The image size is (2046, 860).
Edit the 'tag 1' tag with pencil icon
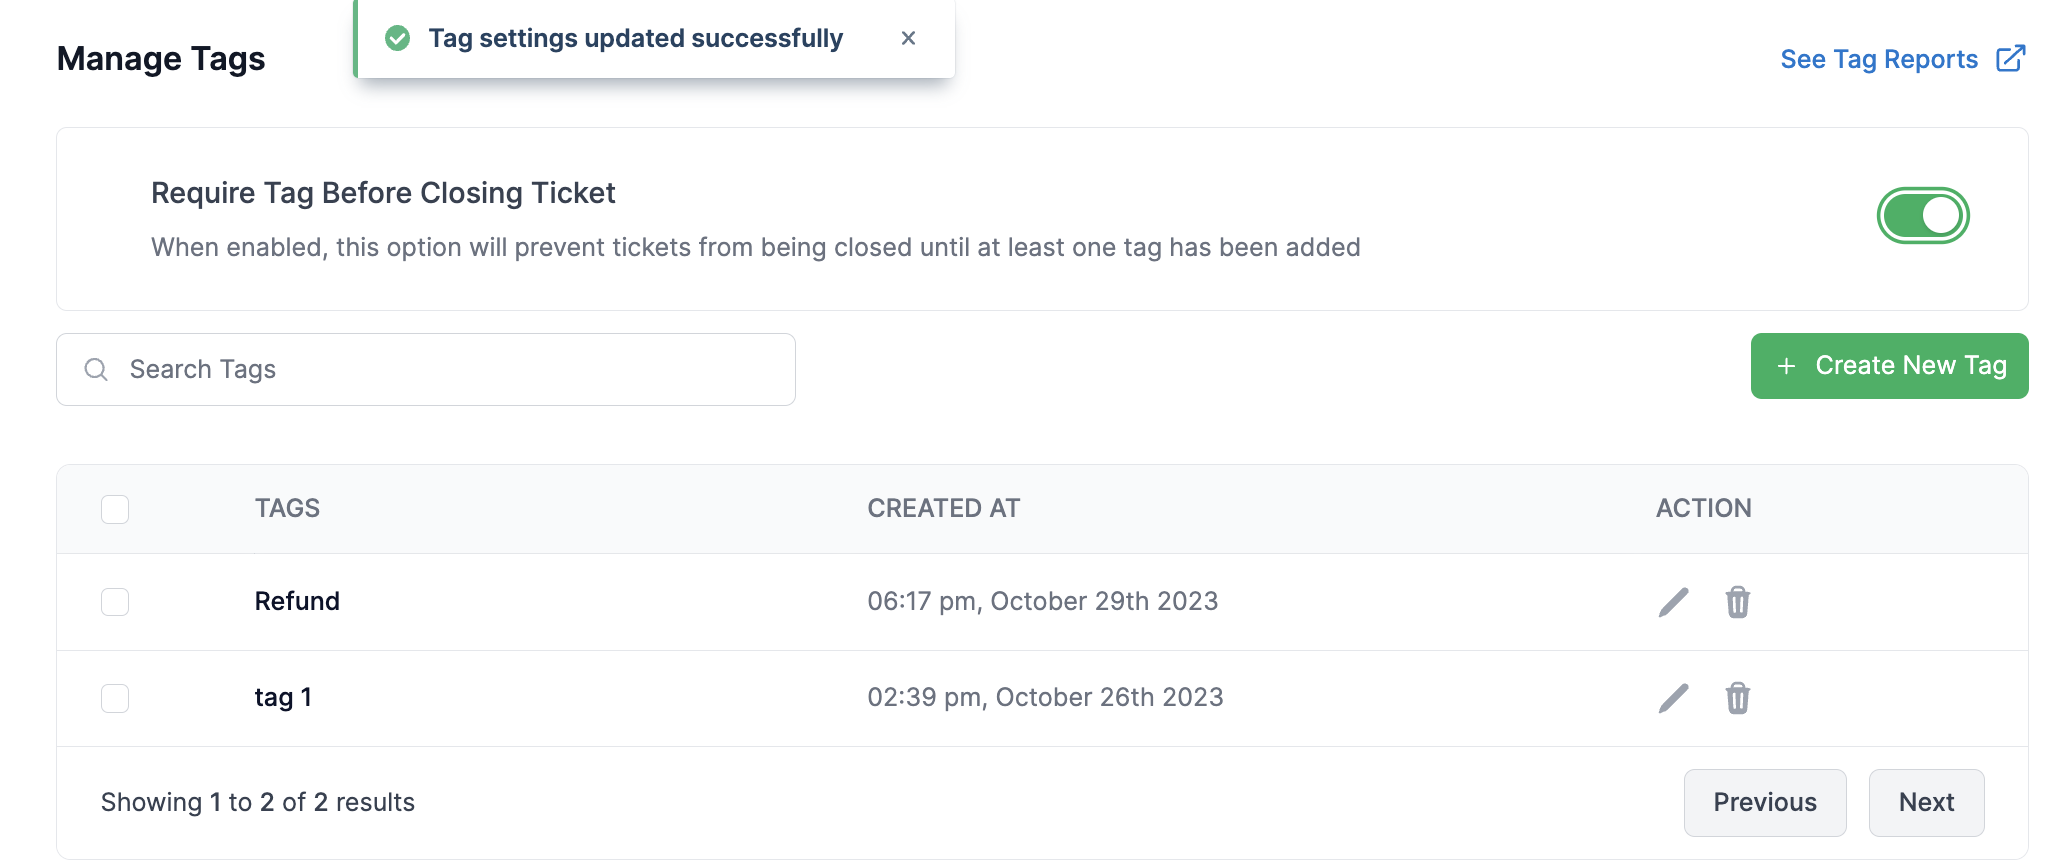[1673, 698]
